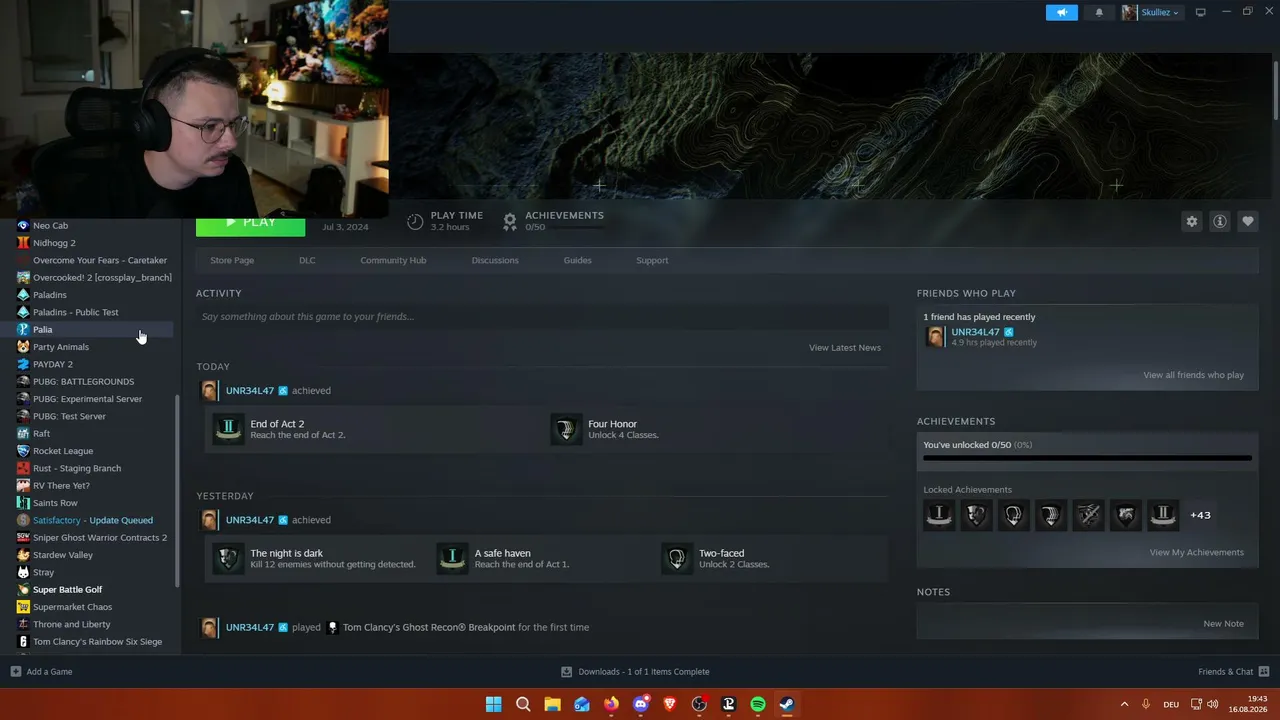Open Firefox from the taskbar
Screen dimensions: 1280x720
click(x=611, y=704)
